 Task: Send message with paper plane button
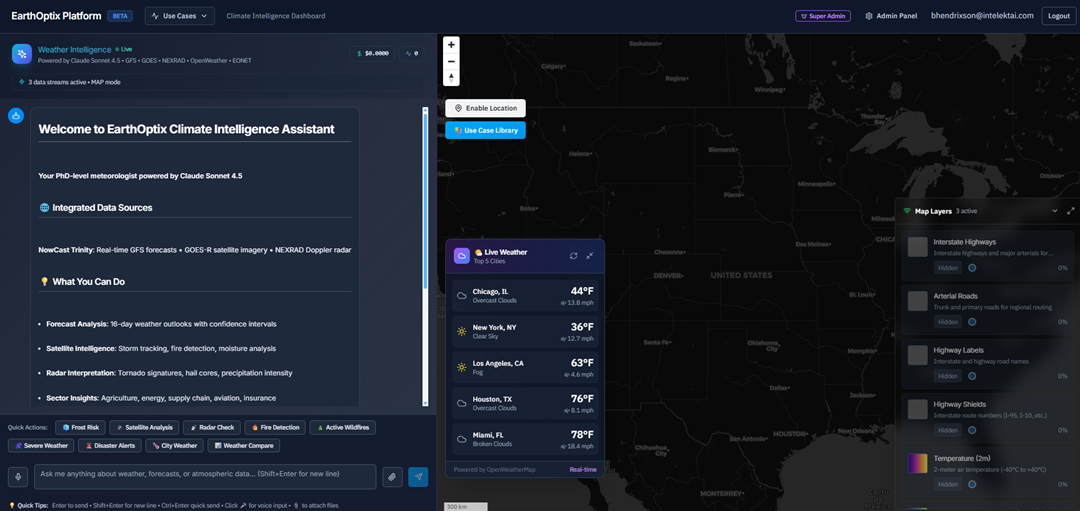click(418, 477)
